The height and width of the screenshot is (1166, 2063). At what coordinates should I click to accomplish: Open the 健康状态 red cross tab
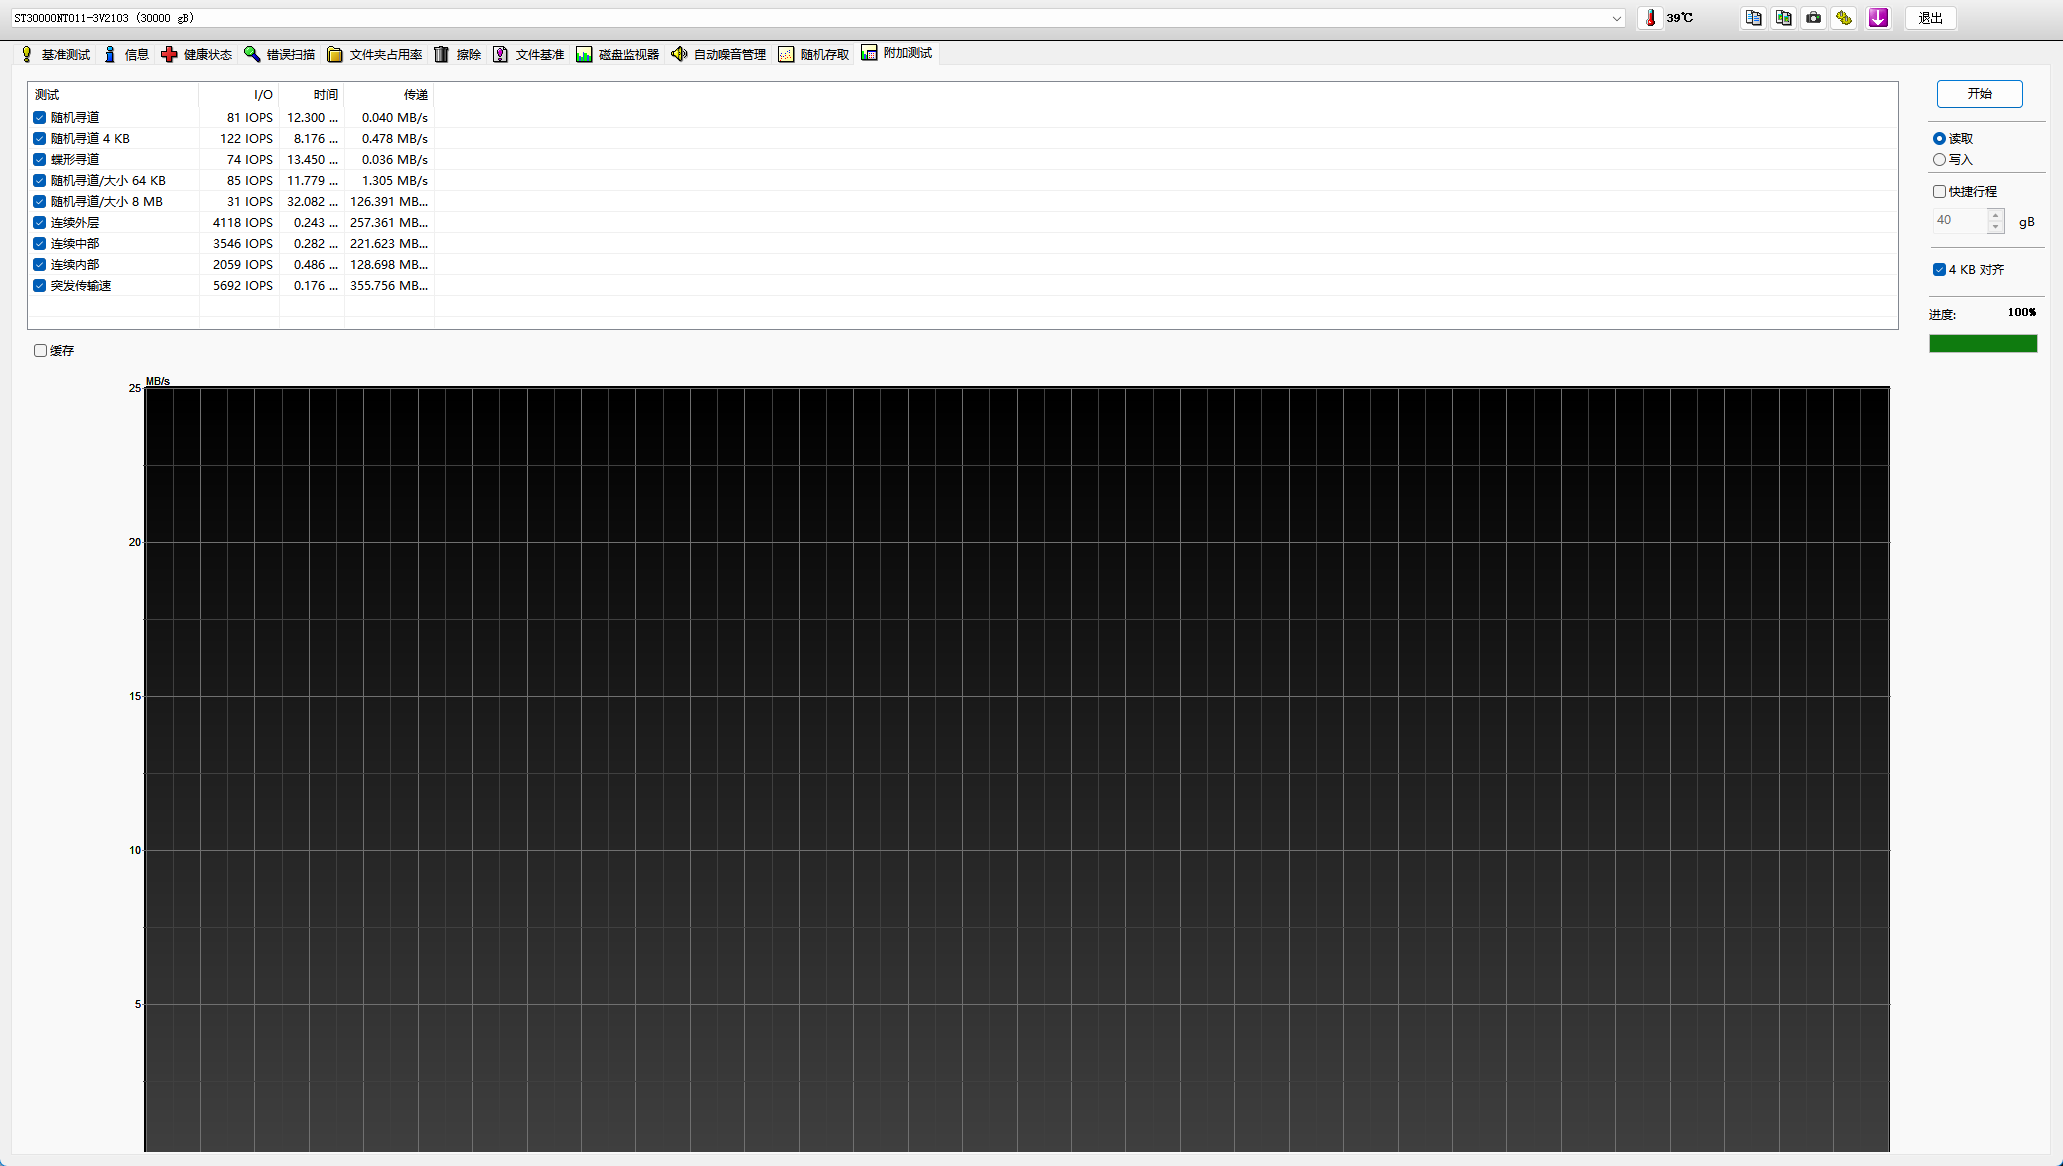pyautogui.click(x=197, y=54)
